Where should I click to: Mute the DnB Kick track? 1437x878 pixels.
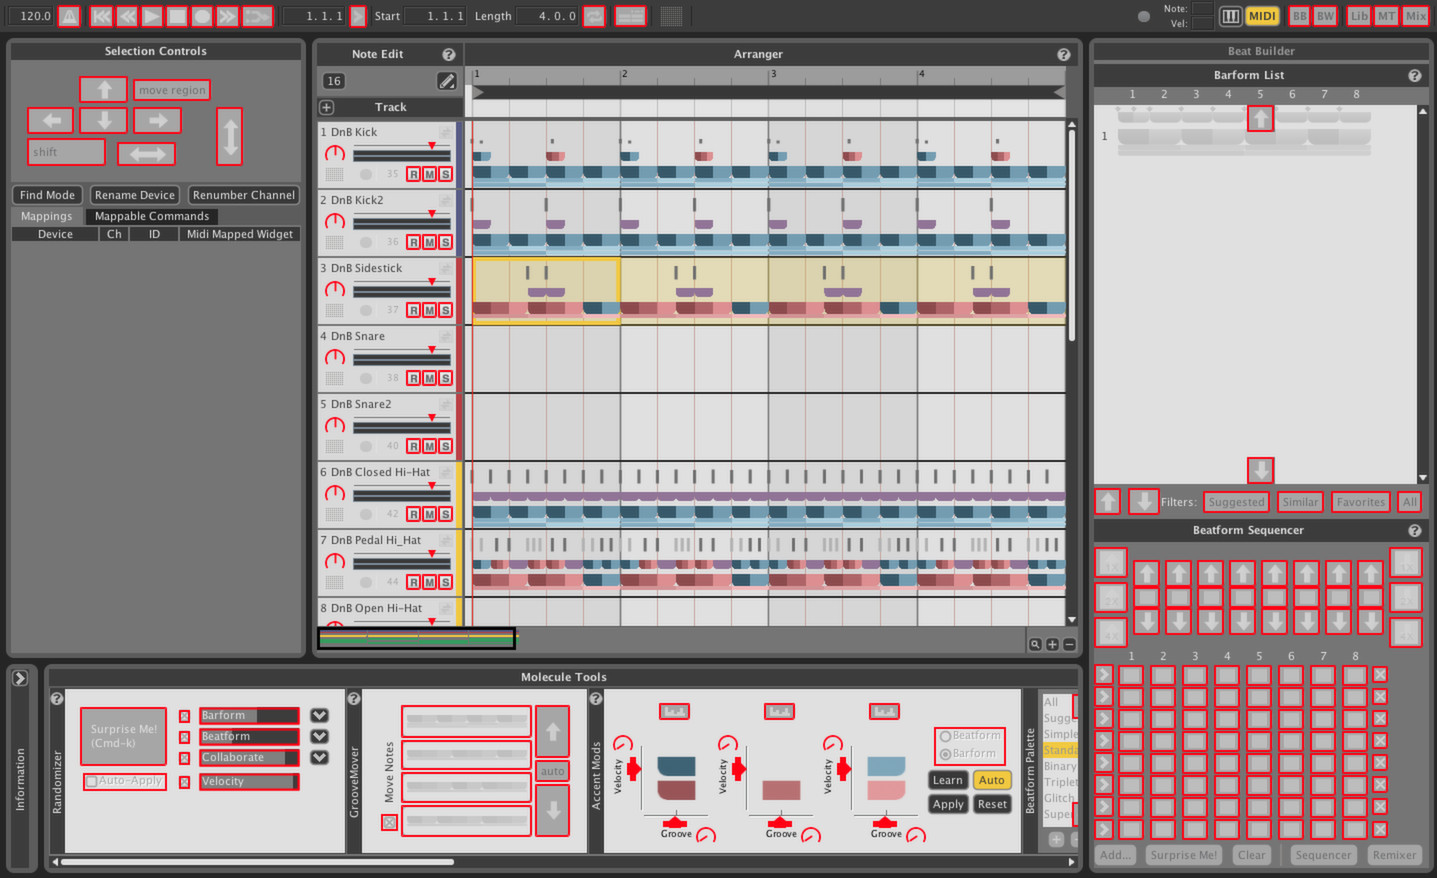click(430, 173)
